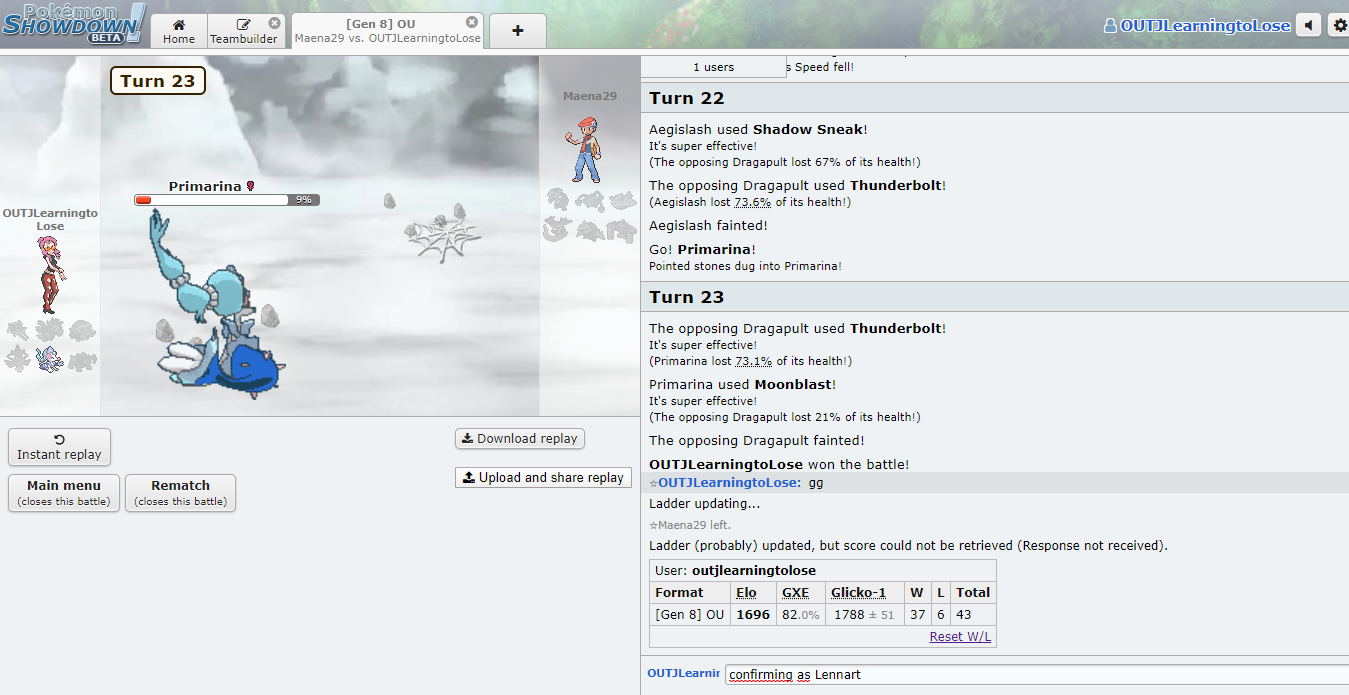This screenshot has width=1349, height=695.
Task: Click Primarina's 9% HP bar
Action: click(227, 200)
